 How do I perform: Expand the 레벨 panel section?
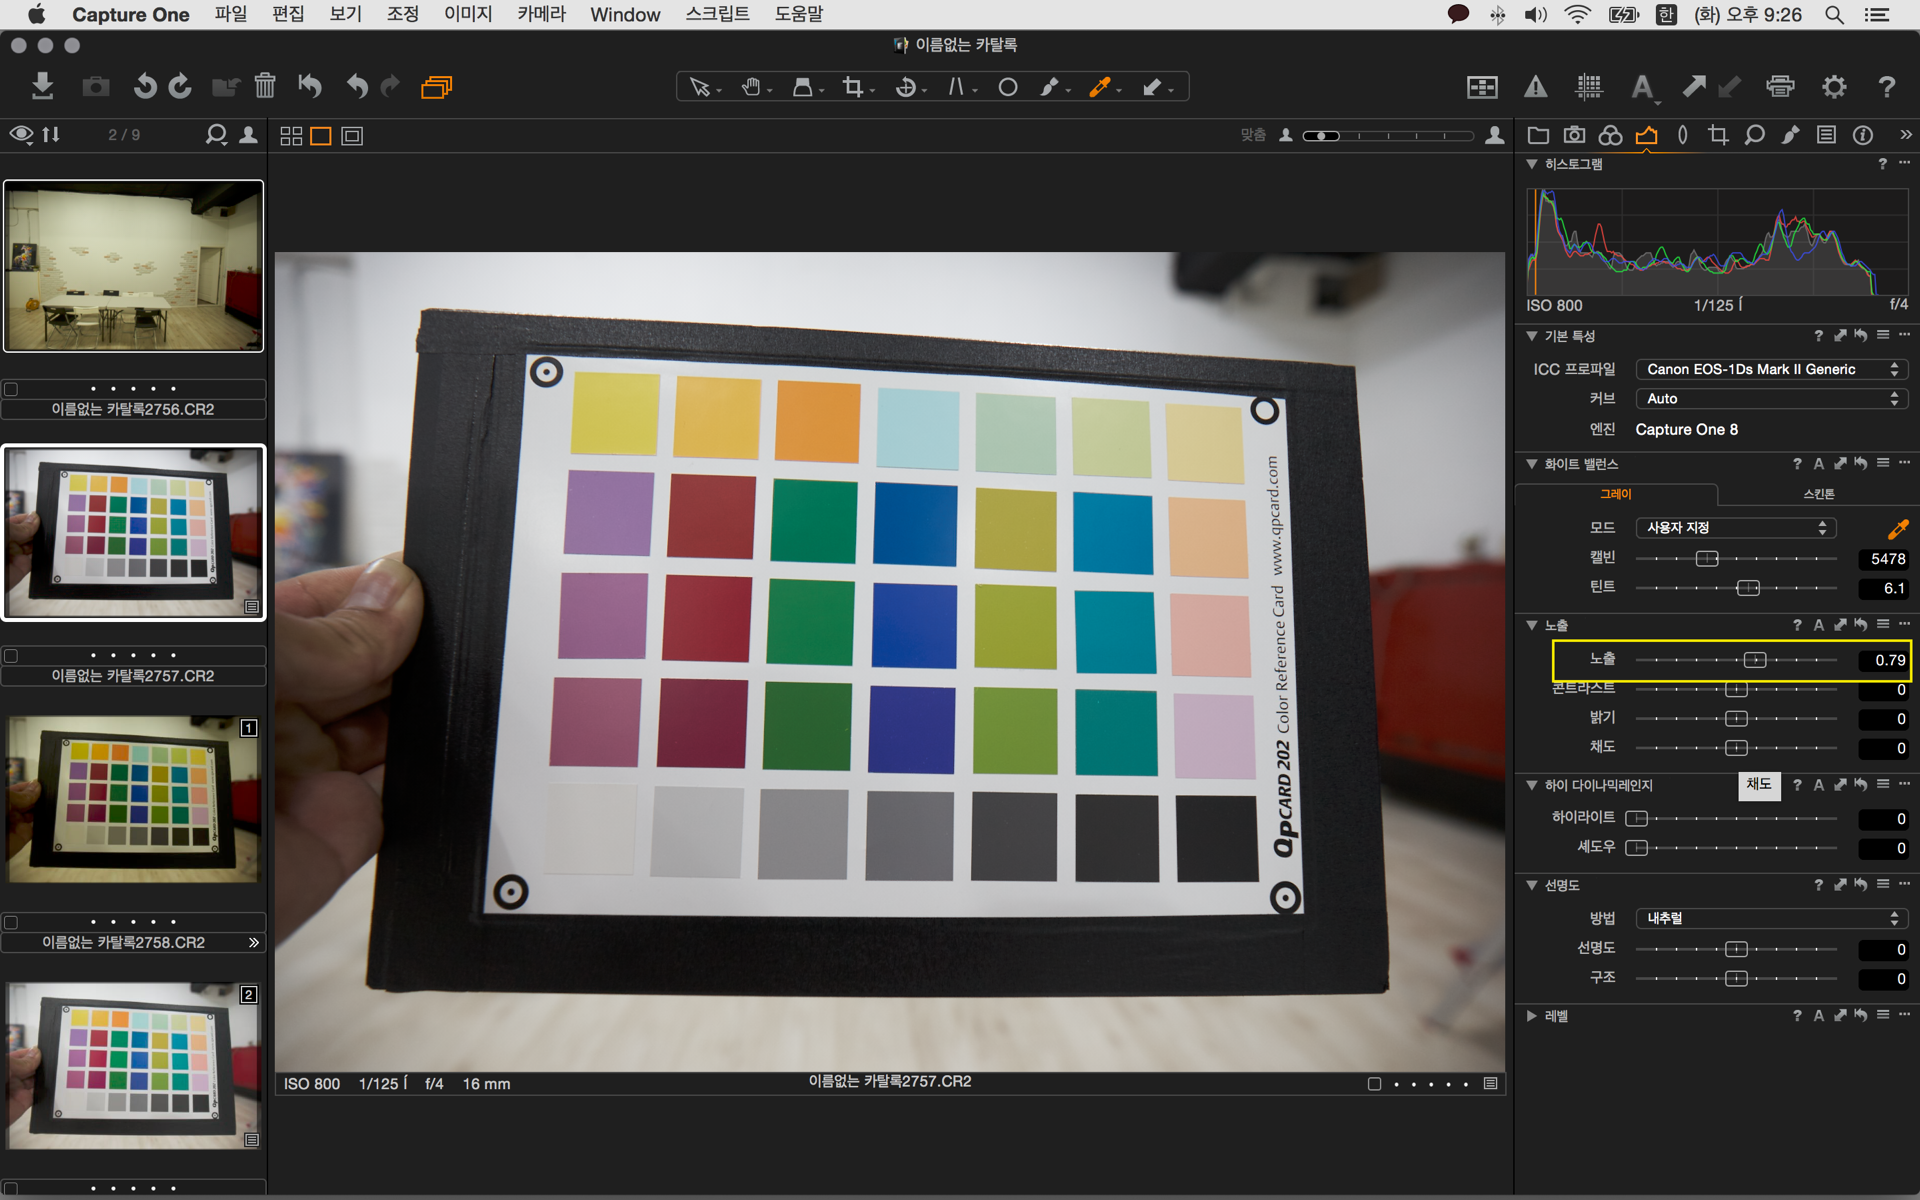point(1531,1016)
